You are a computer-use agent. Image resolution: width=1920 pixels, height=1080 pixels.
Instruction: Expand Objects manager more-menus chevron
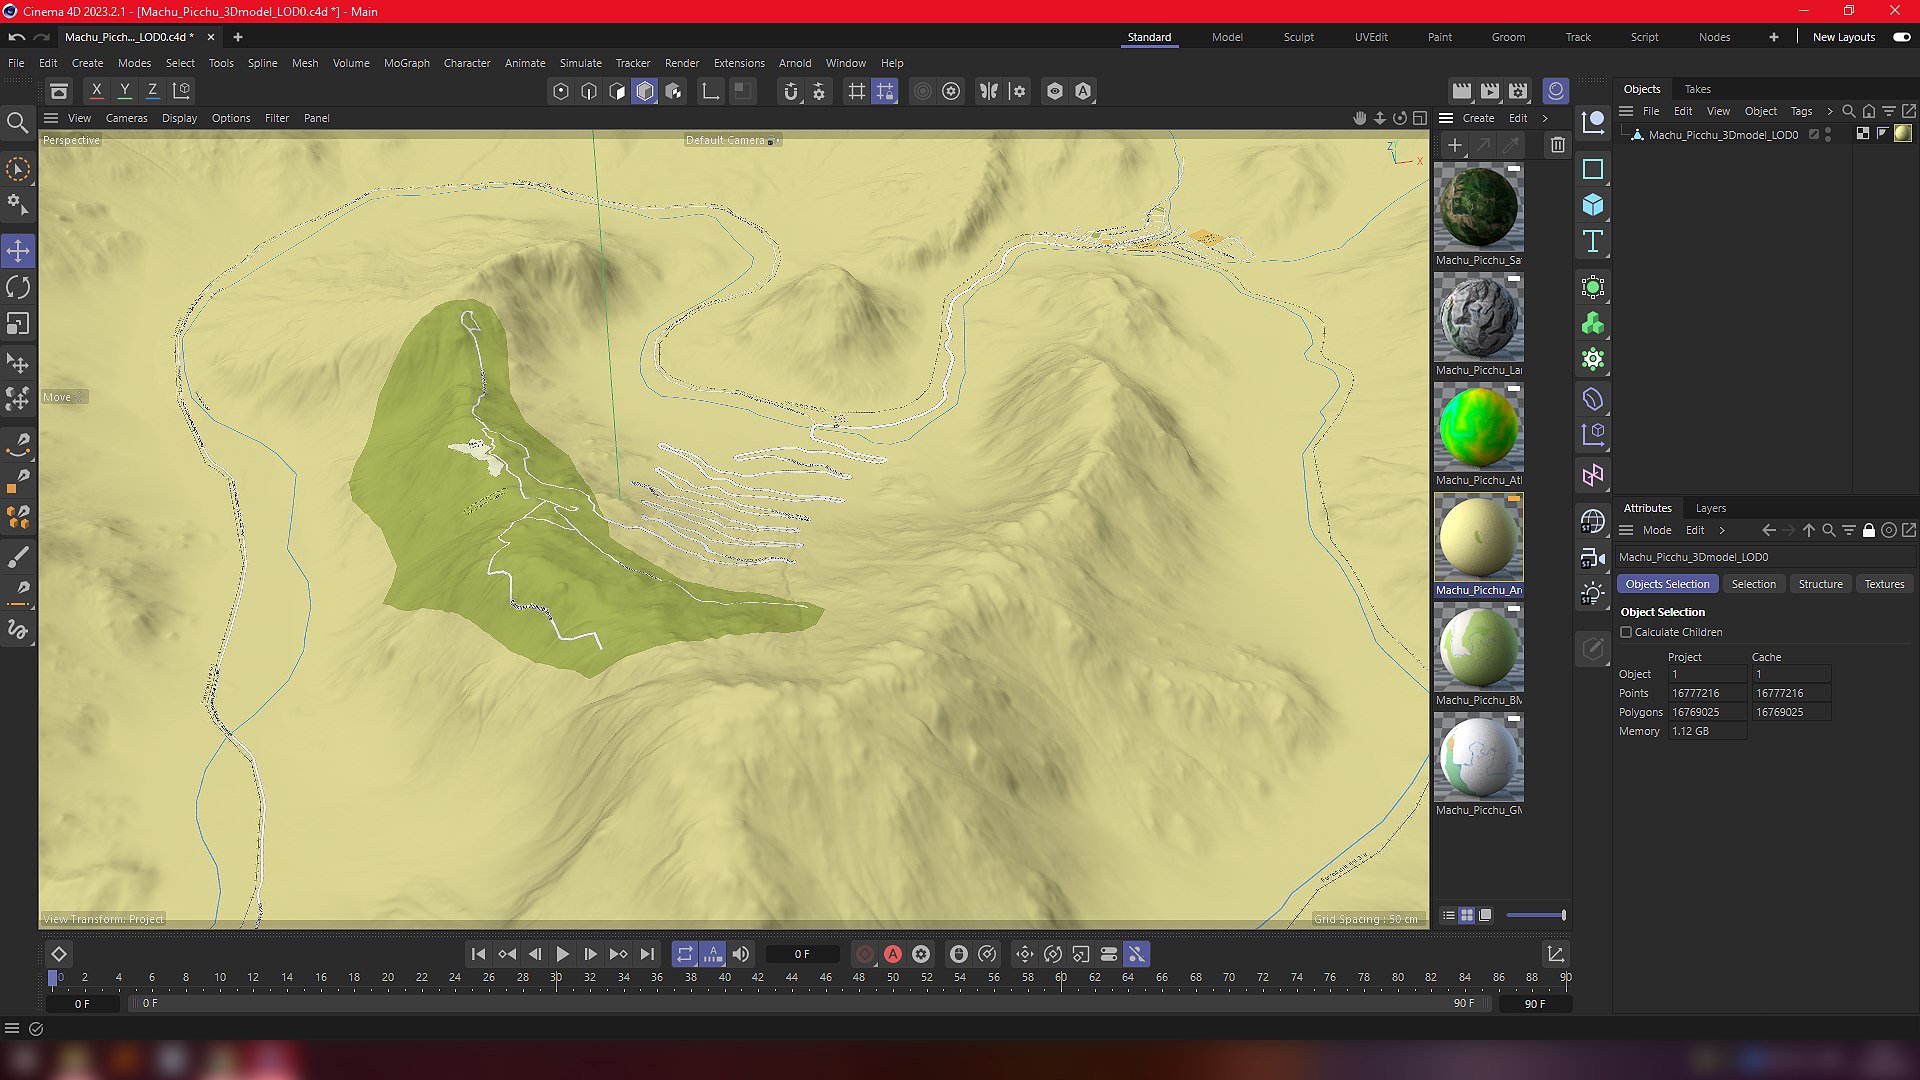[x=1830, y=111]
